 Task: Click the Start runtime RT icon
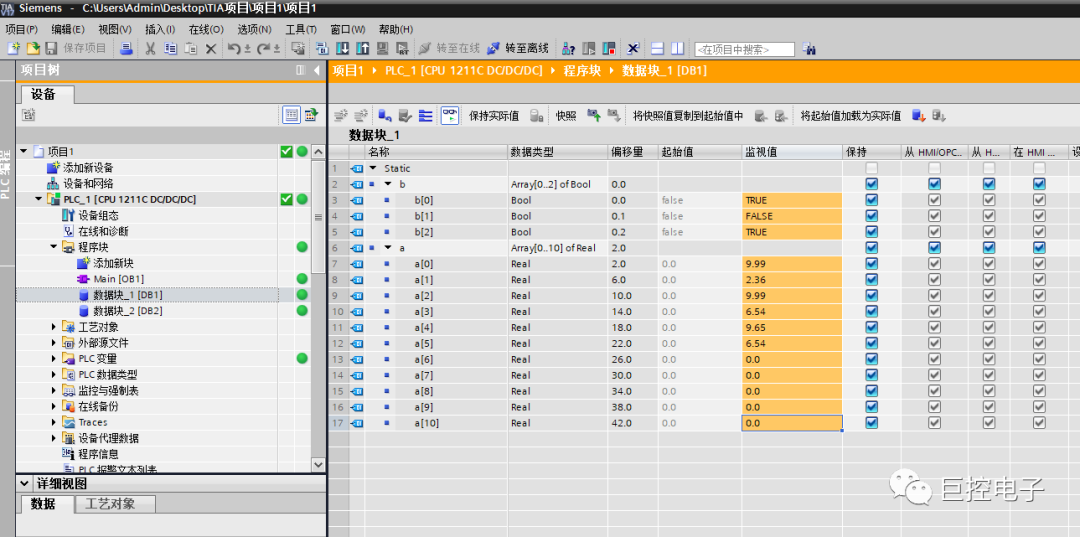[402, 49]
